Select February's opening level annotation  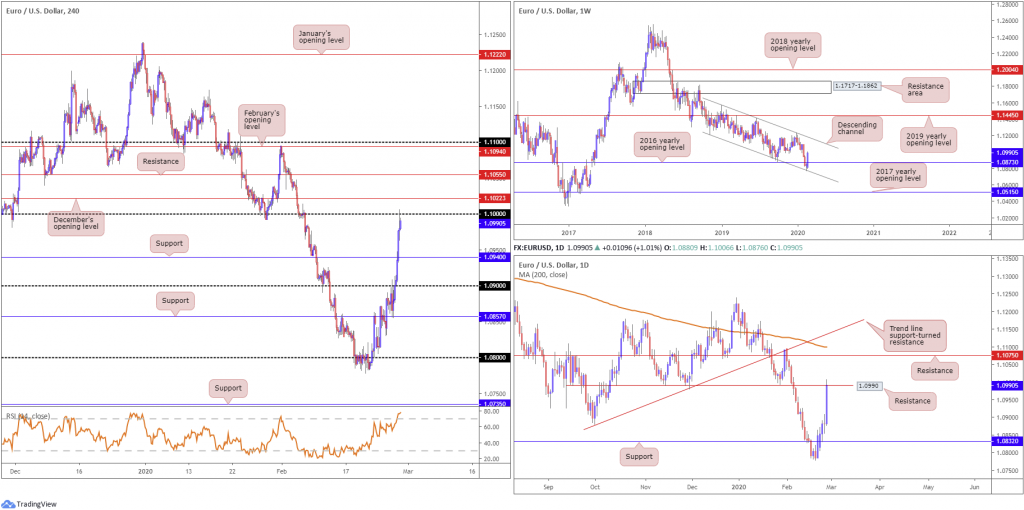pos(261,118)
